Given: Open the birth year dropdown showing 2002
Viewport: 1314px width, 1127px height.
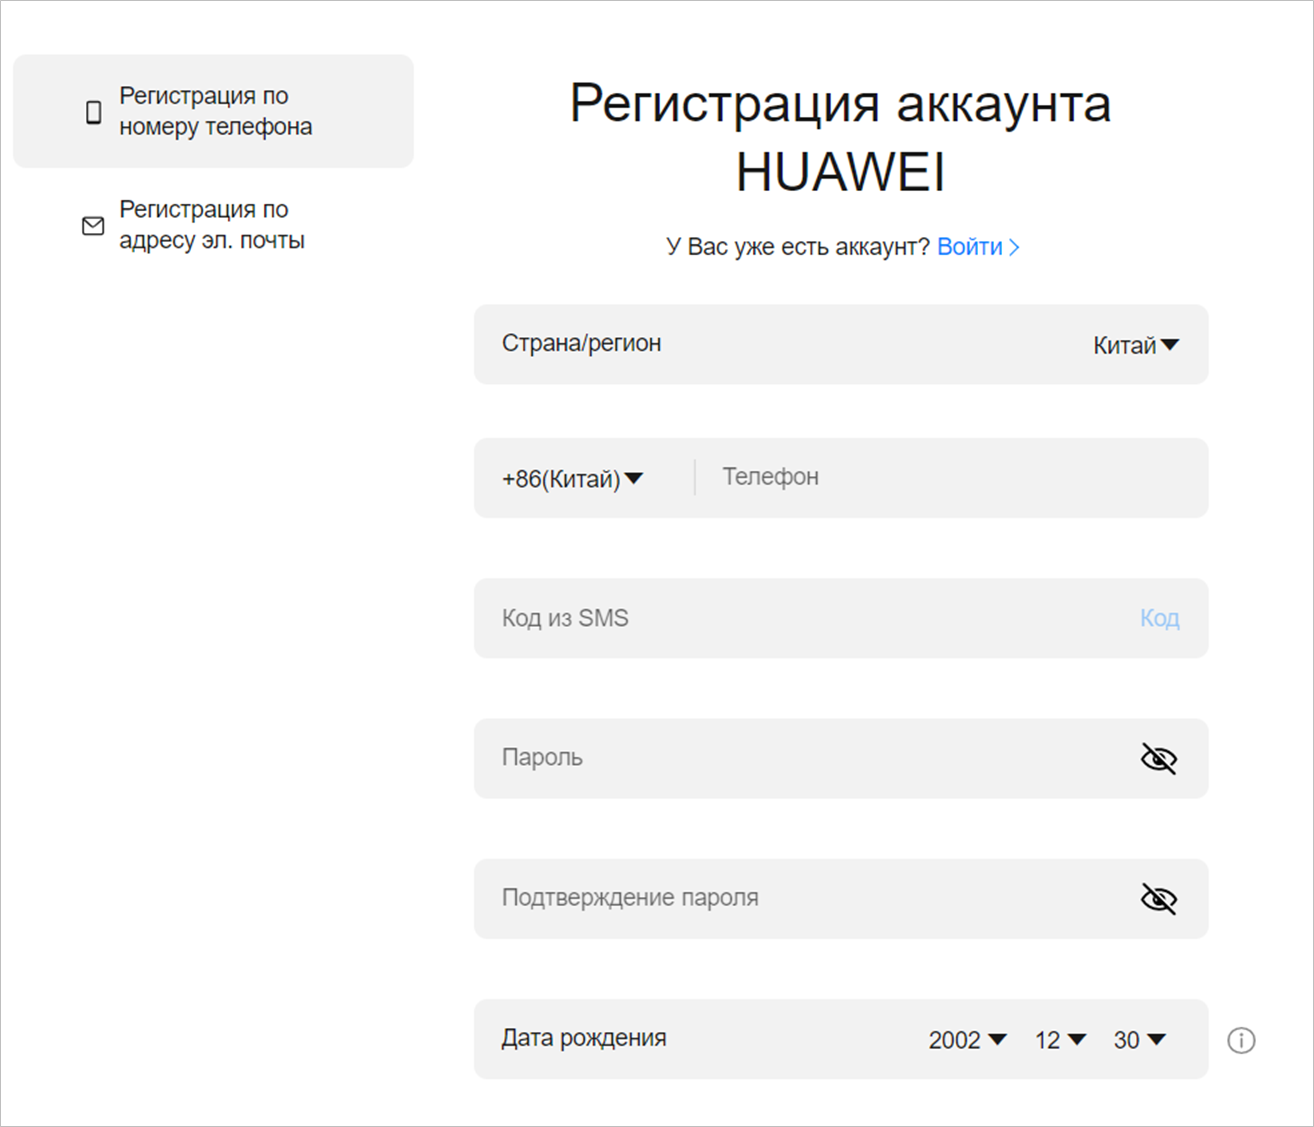Looking at the screenshot, I should coord(967,1040).
